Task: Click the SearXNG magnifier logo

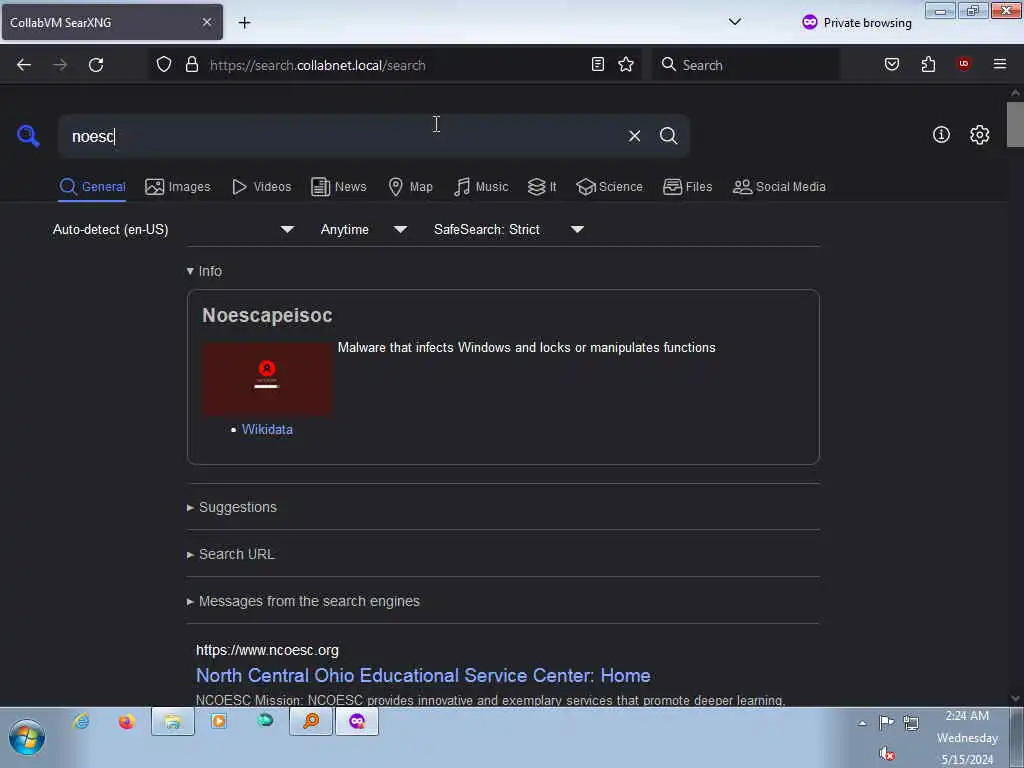Action: pyautogui.click(x=28, y=136)
